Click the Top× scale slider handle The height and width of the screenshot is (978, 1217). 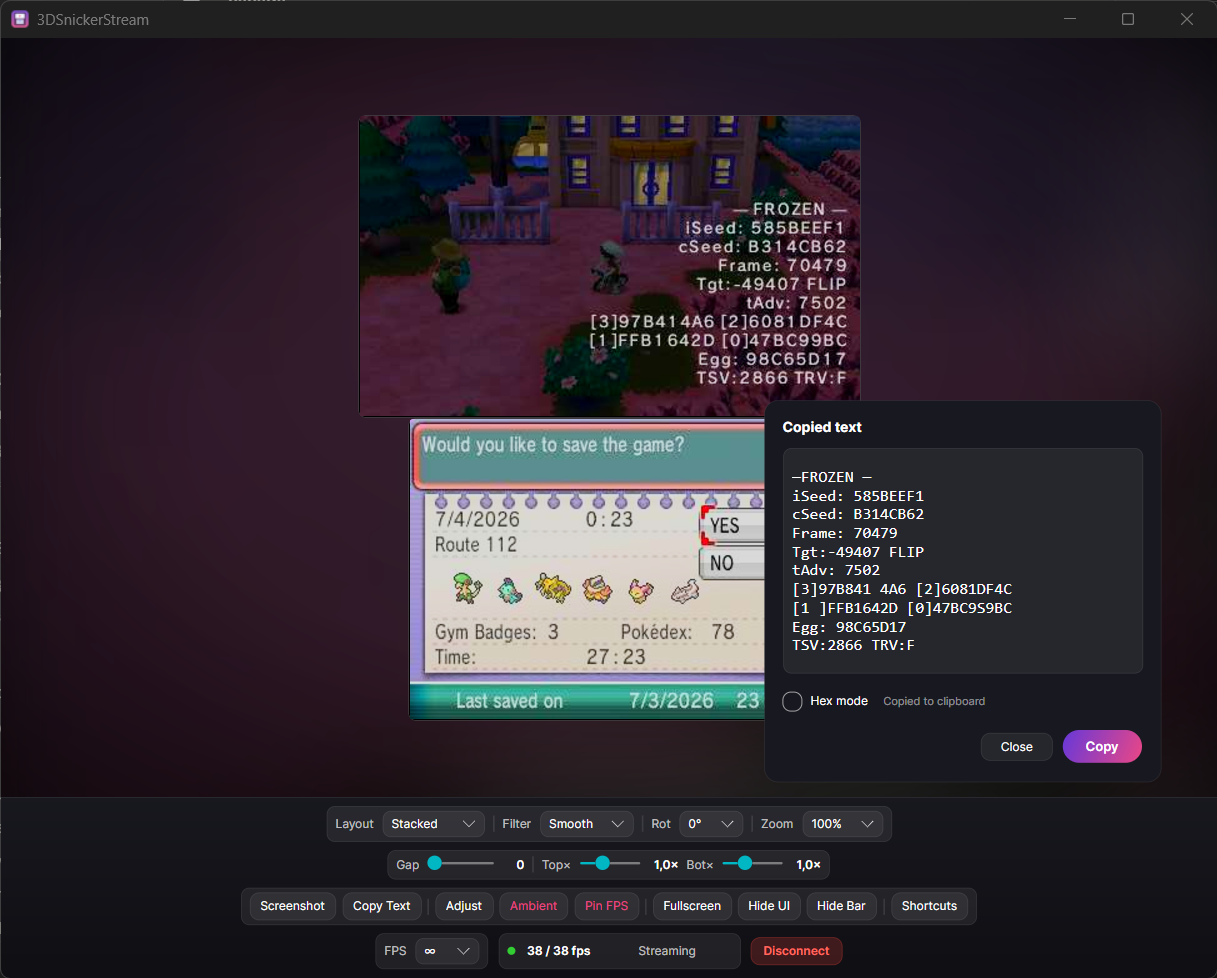(602, 863)
